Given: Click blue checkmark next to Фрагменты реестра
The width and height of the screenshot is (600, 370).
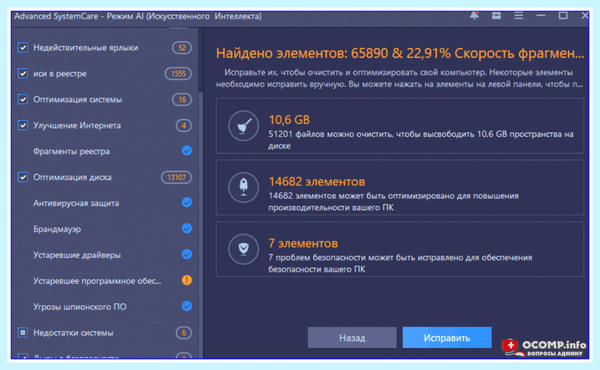Looking at the screenshot, I should (x=187, y=151).
